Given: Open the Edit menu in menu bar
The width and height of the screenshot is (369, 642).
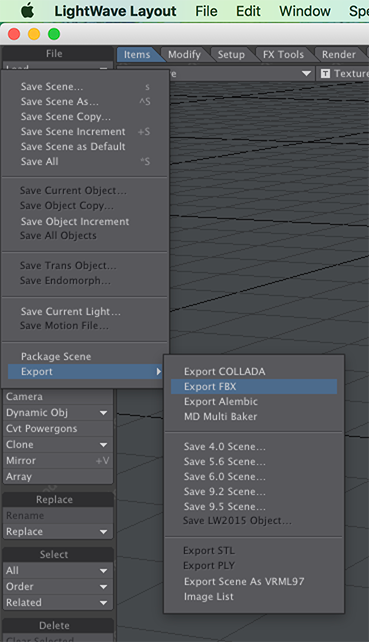Looking at the screenshot, I should 248,11.
